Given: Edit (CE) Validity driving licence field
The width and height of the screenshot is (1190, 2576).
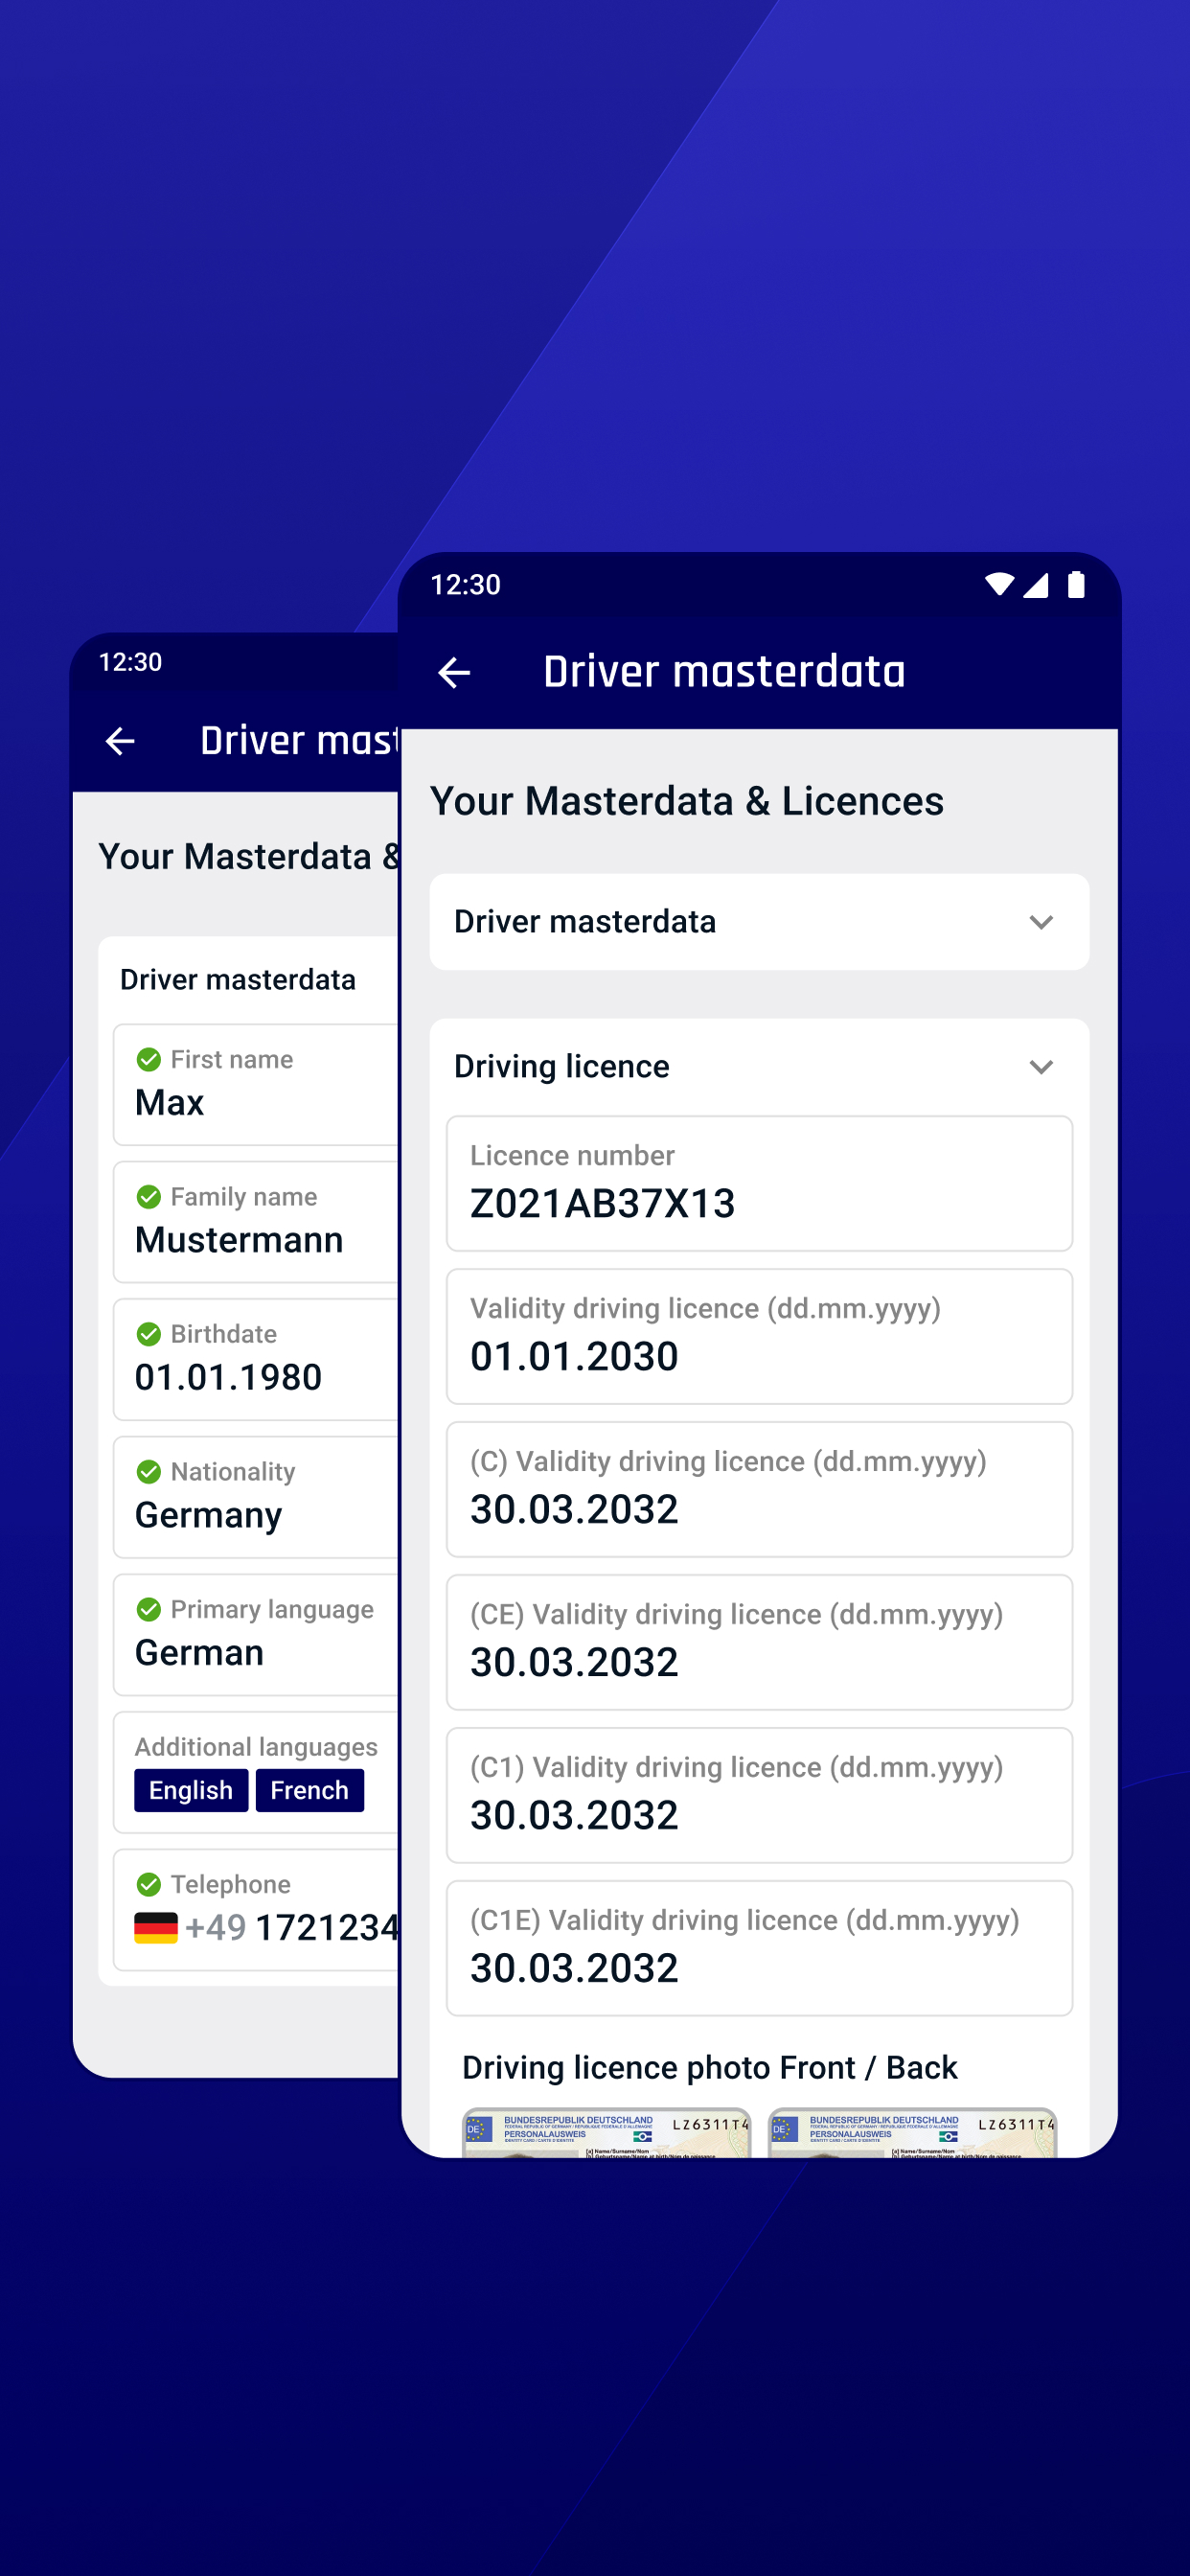Looking at the screenshot, I should click(759, 1642).
